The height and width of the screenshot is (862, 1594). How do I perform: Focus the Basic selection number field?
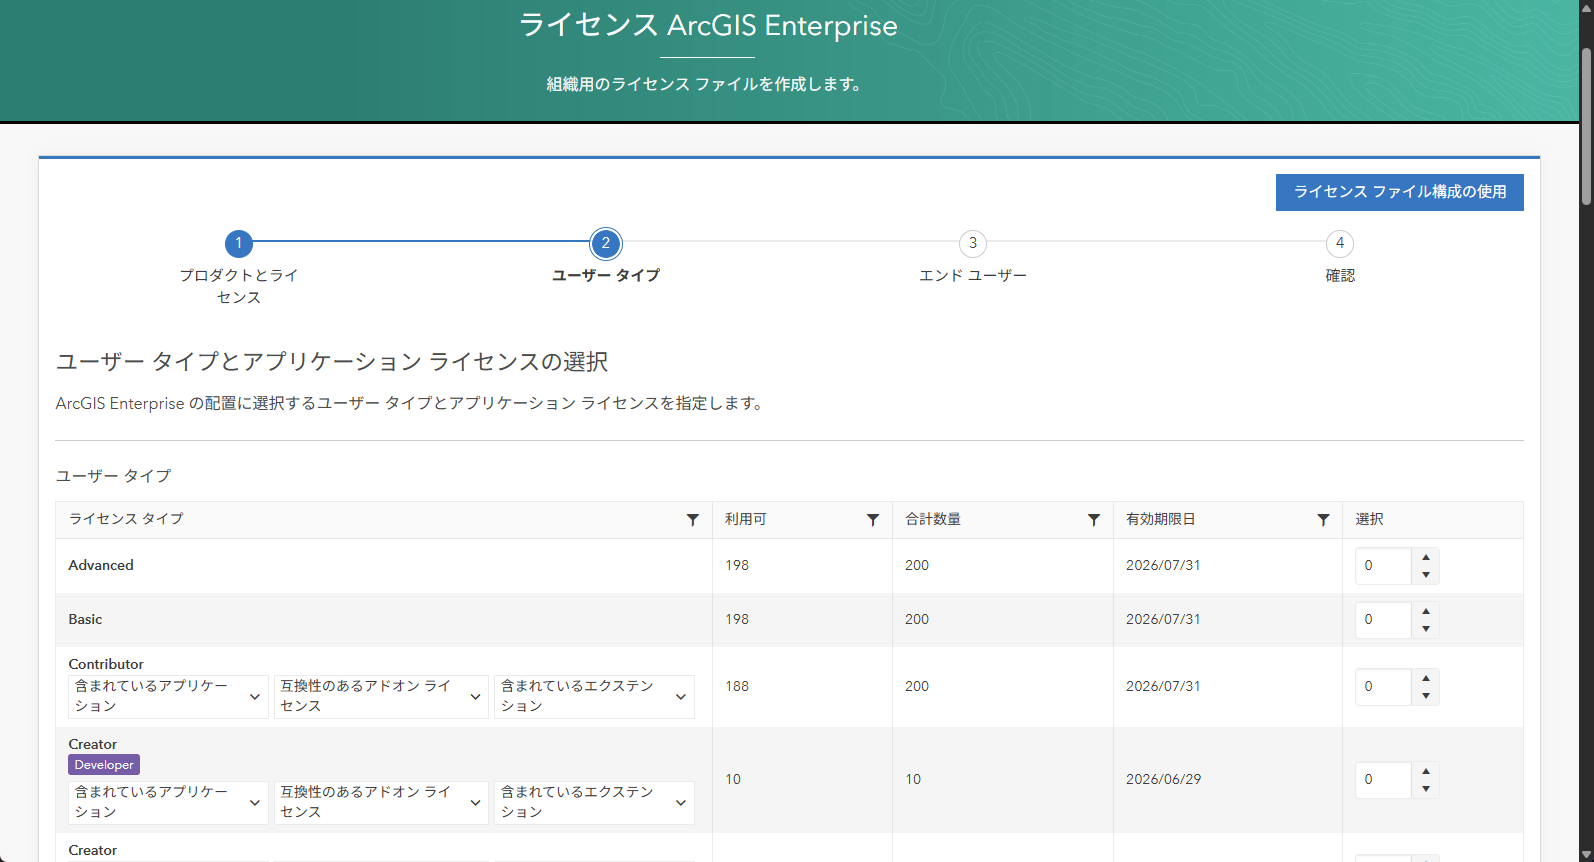coord(1384,620)
